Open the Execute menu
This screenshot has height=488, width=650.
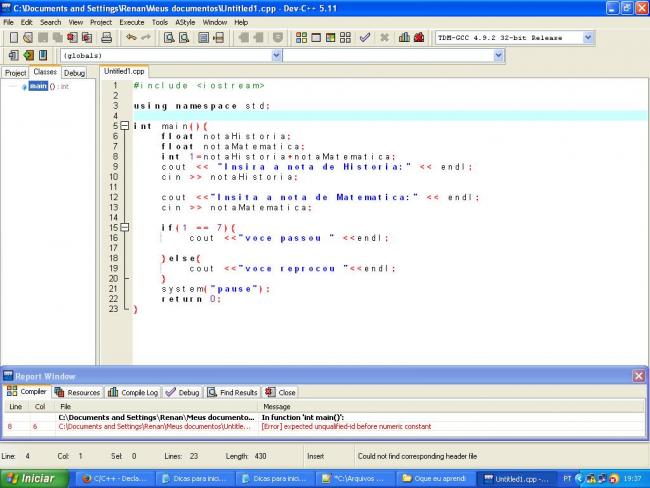pos(132,22)
